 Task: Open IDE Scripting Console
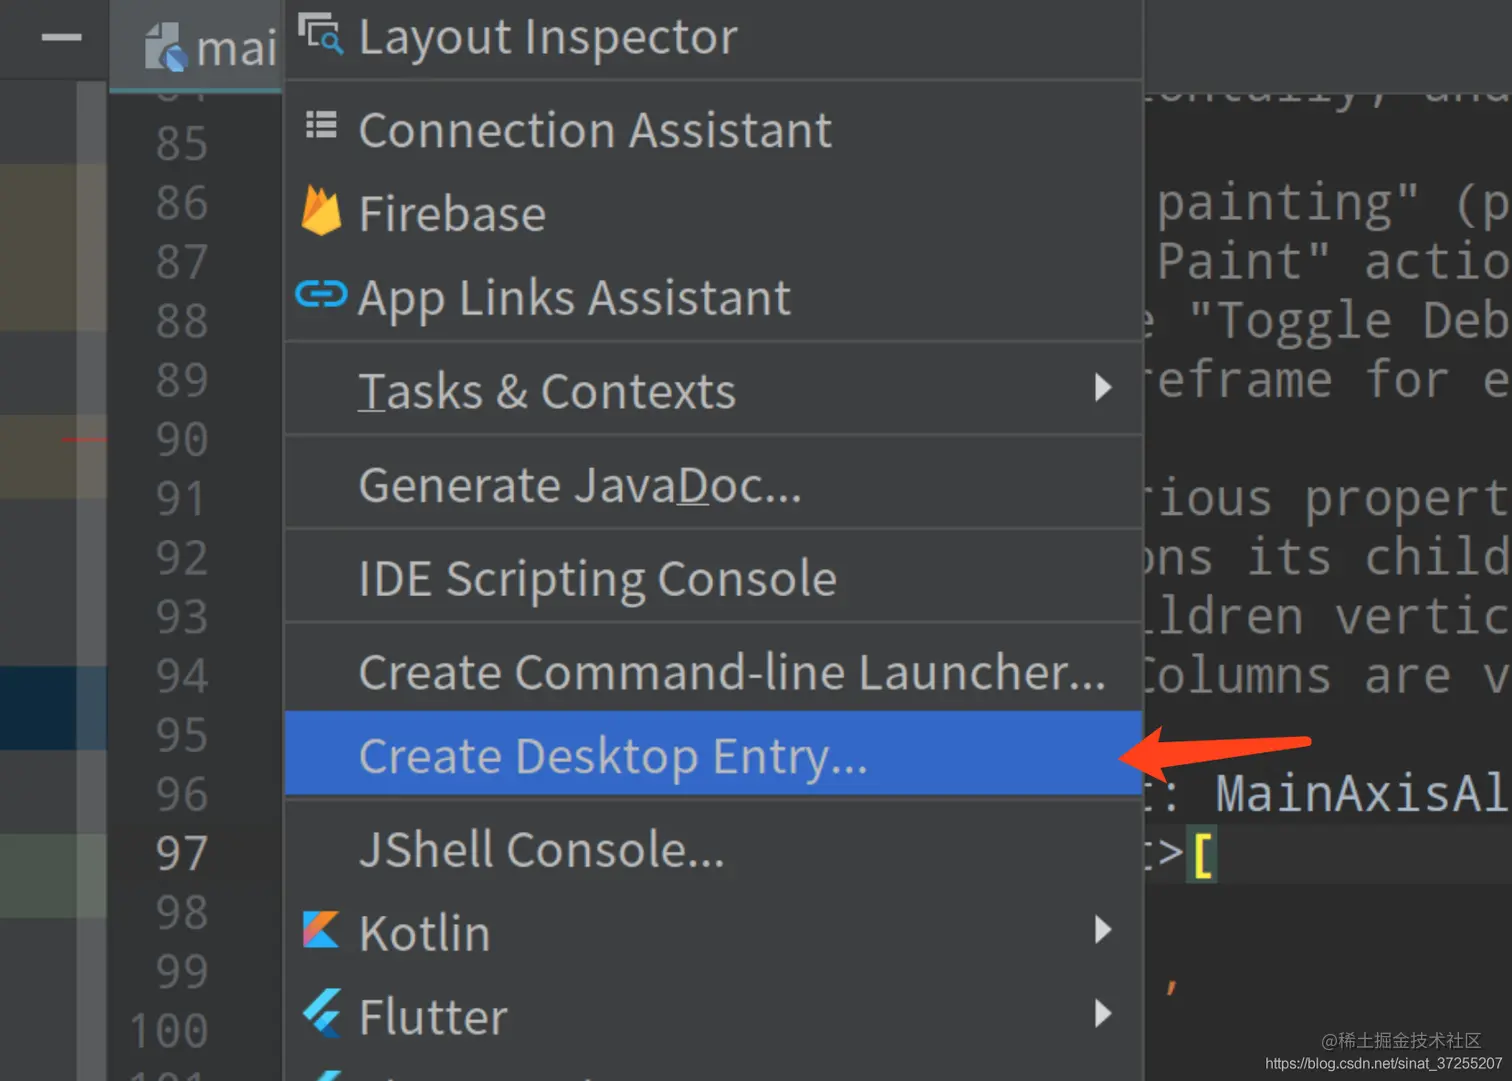click(x=597, y=579)
